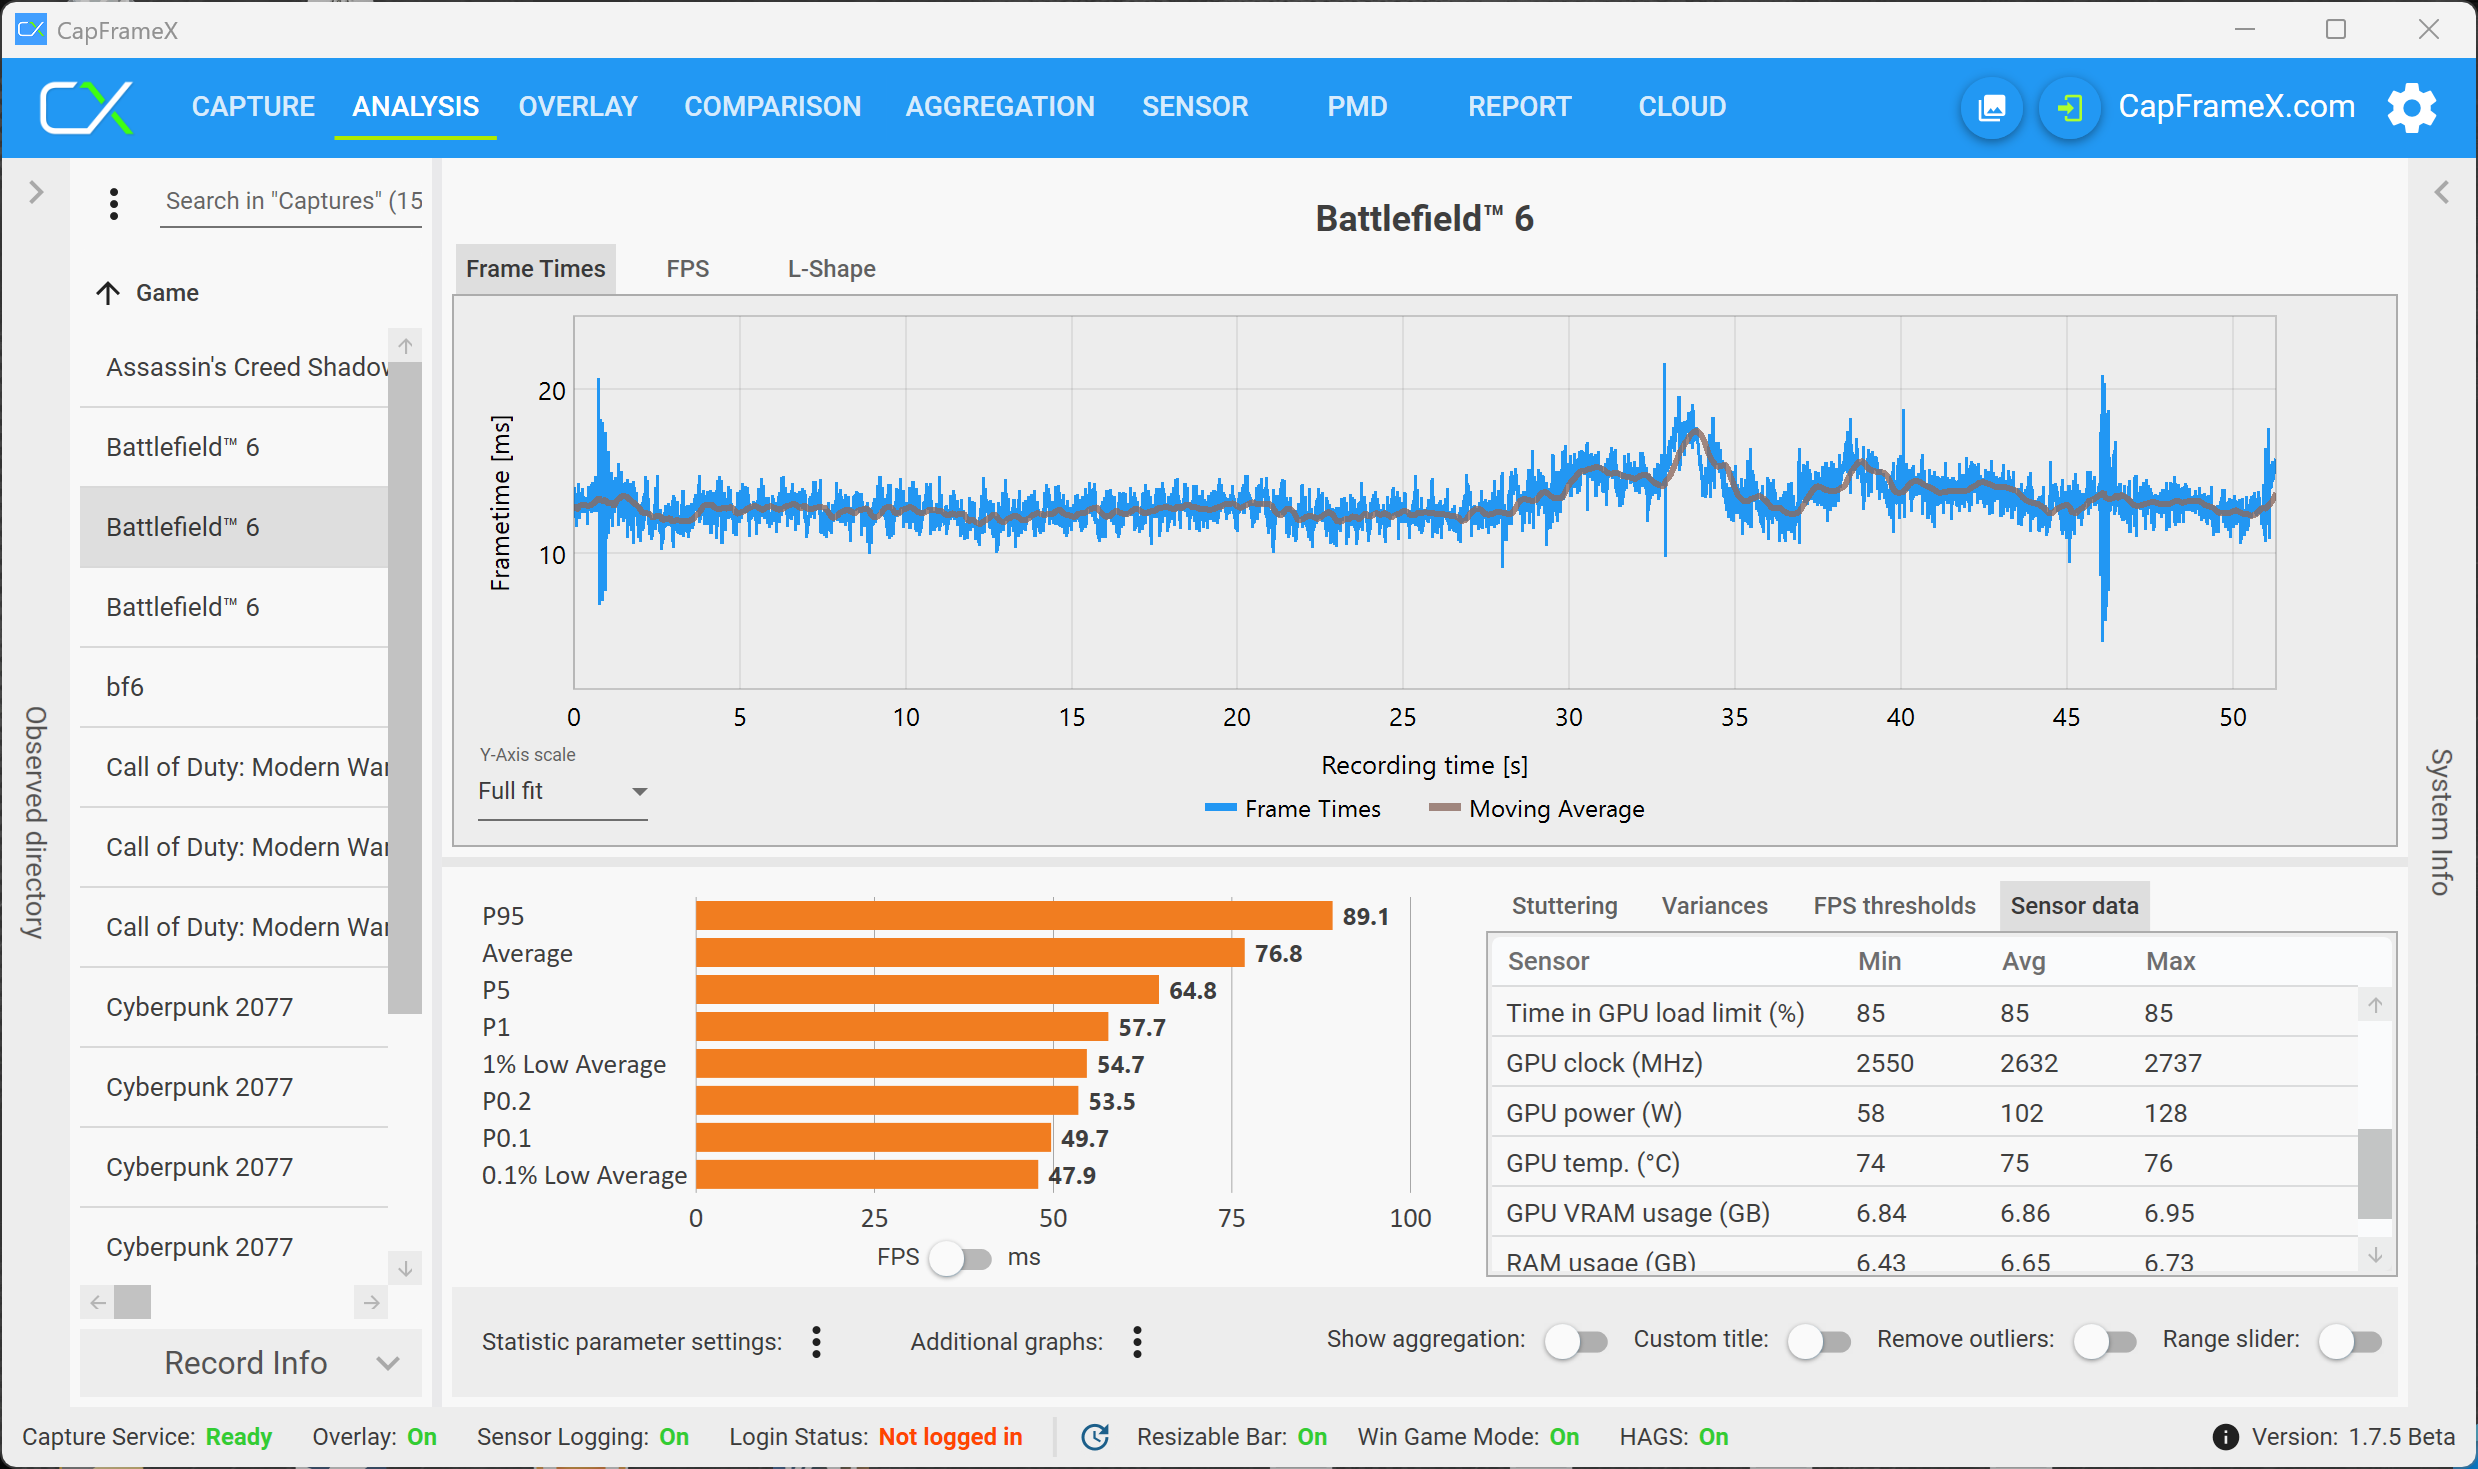Switch to the COMPARISON tab
This screenshot has height=1469, width=2478.
pyautogui.click(x=772, y=107)
